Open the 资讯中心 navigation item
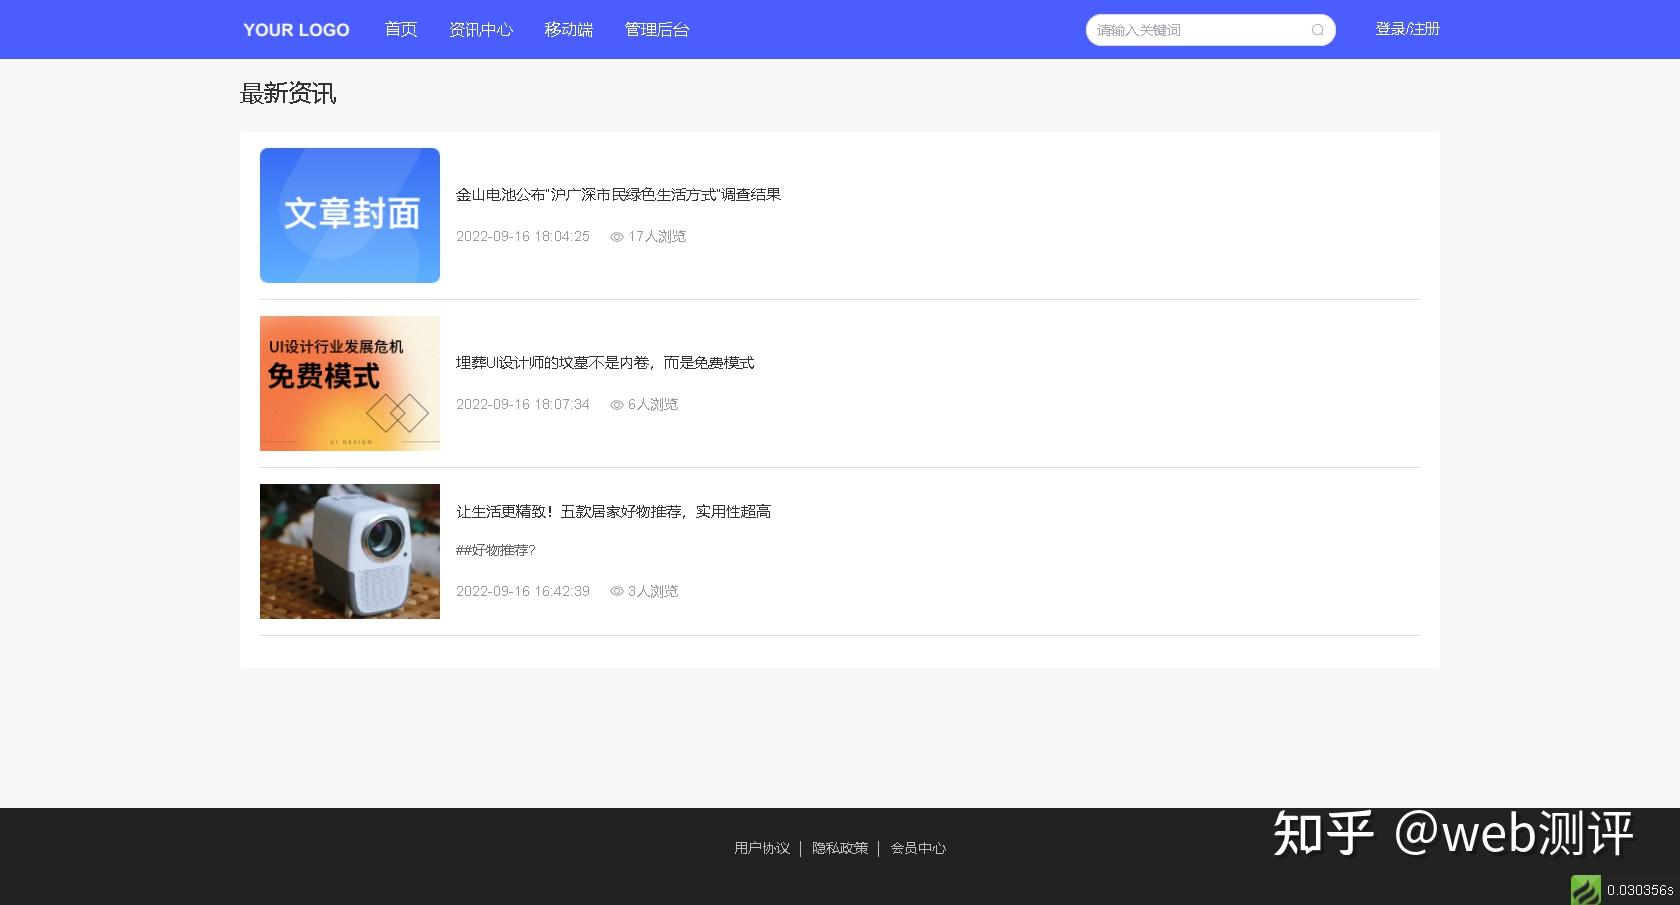Image resolution: width=1680 pixels, height=905 pixels. coord(481,30)
